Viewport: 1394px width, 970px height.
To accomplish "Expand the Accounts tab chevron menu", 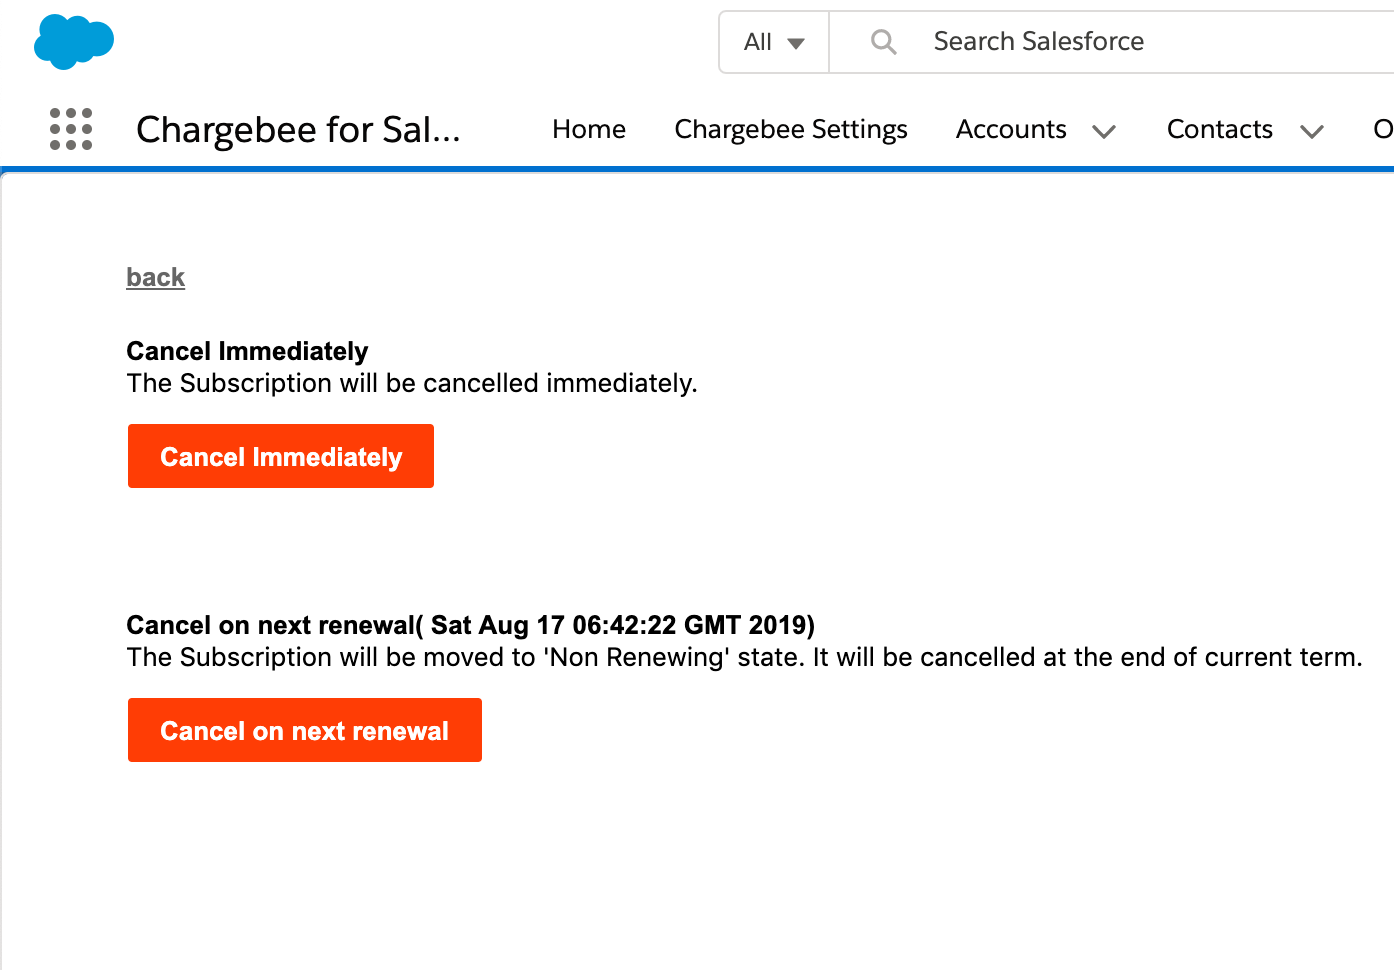I will (1104, 131).
